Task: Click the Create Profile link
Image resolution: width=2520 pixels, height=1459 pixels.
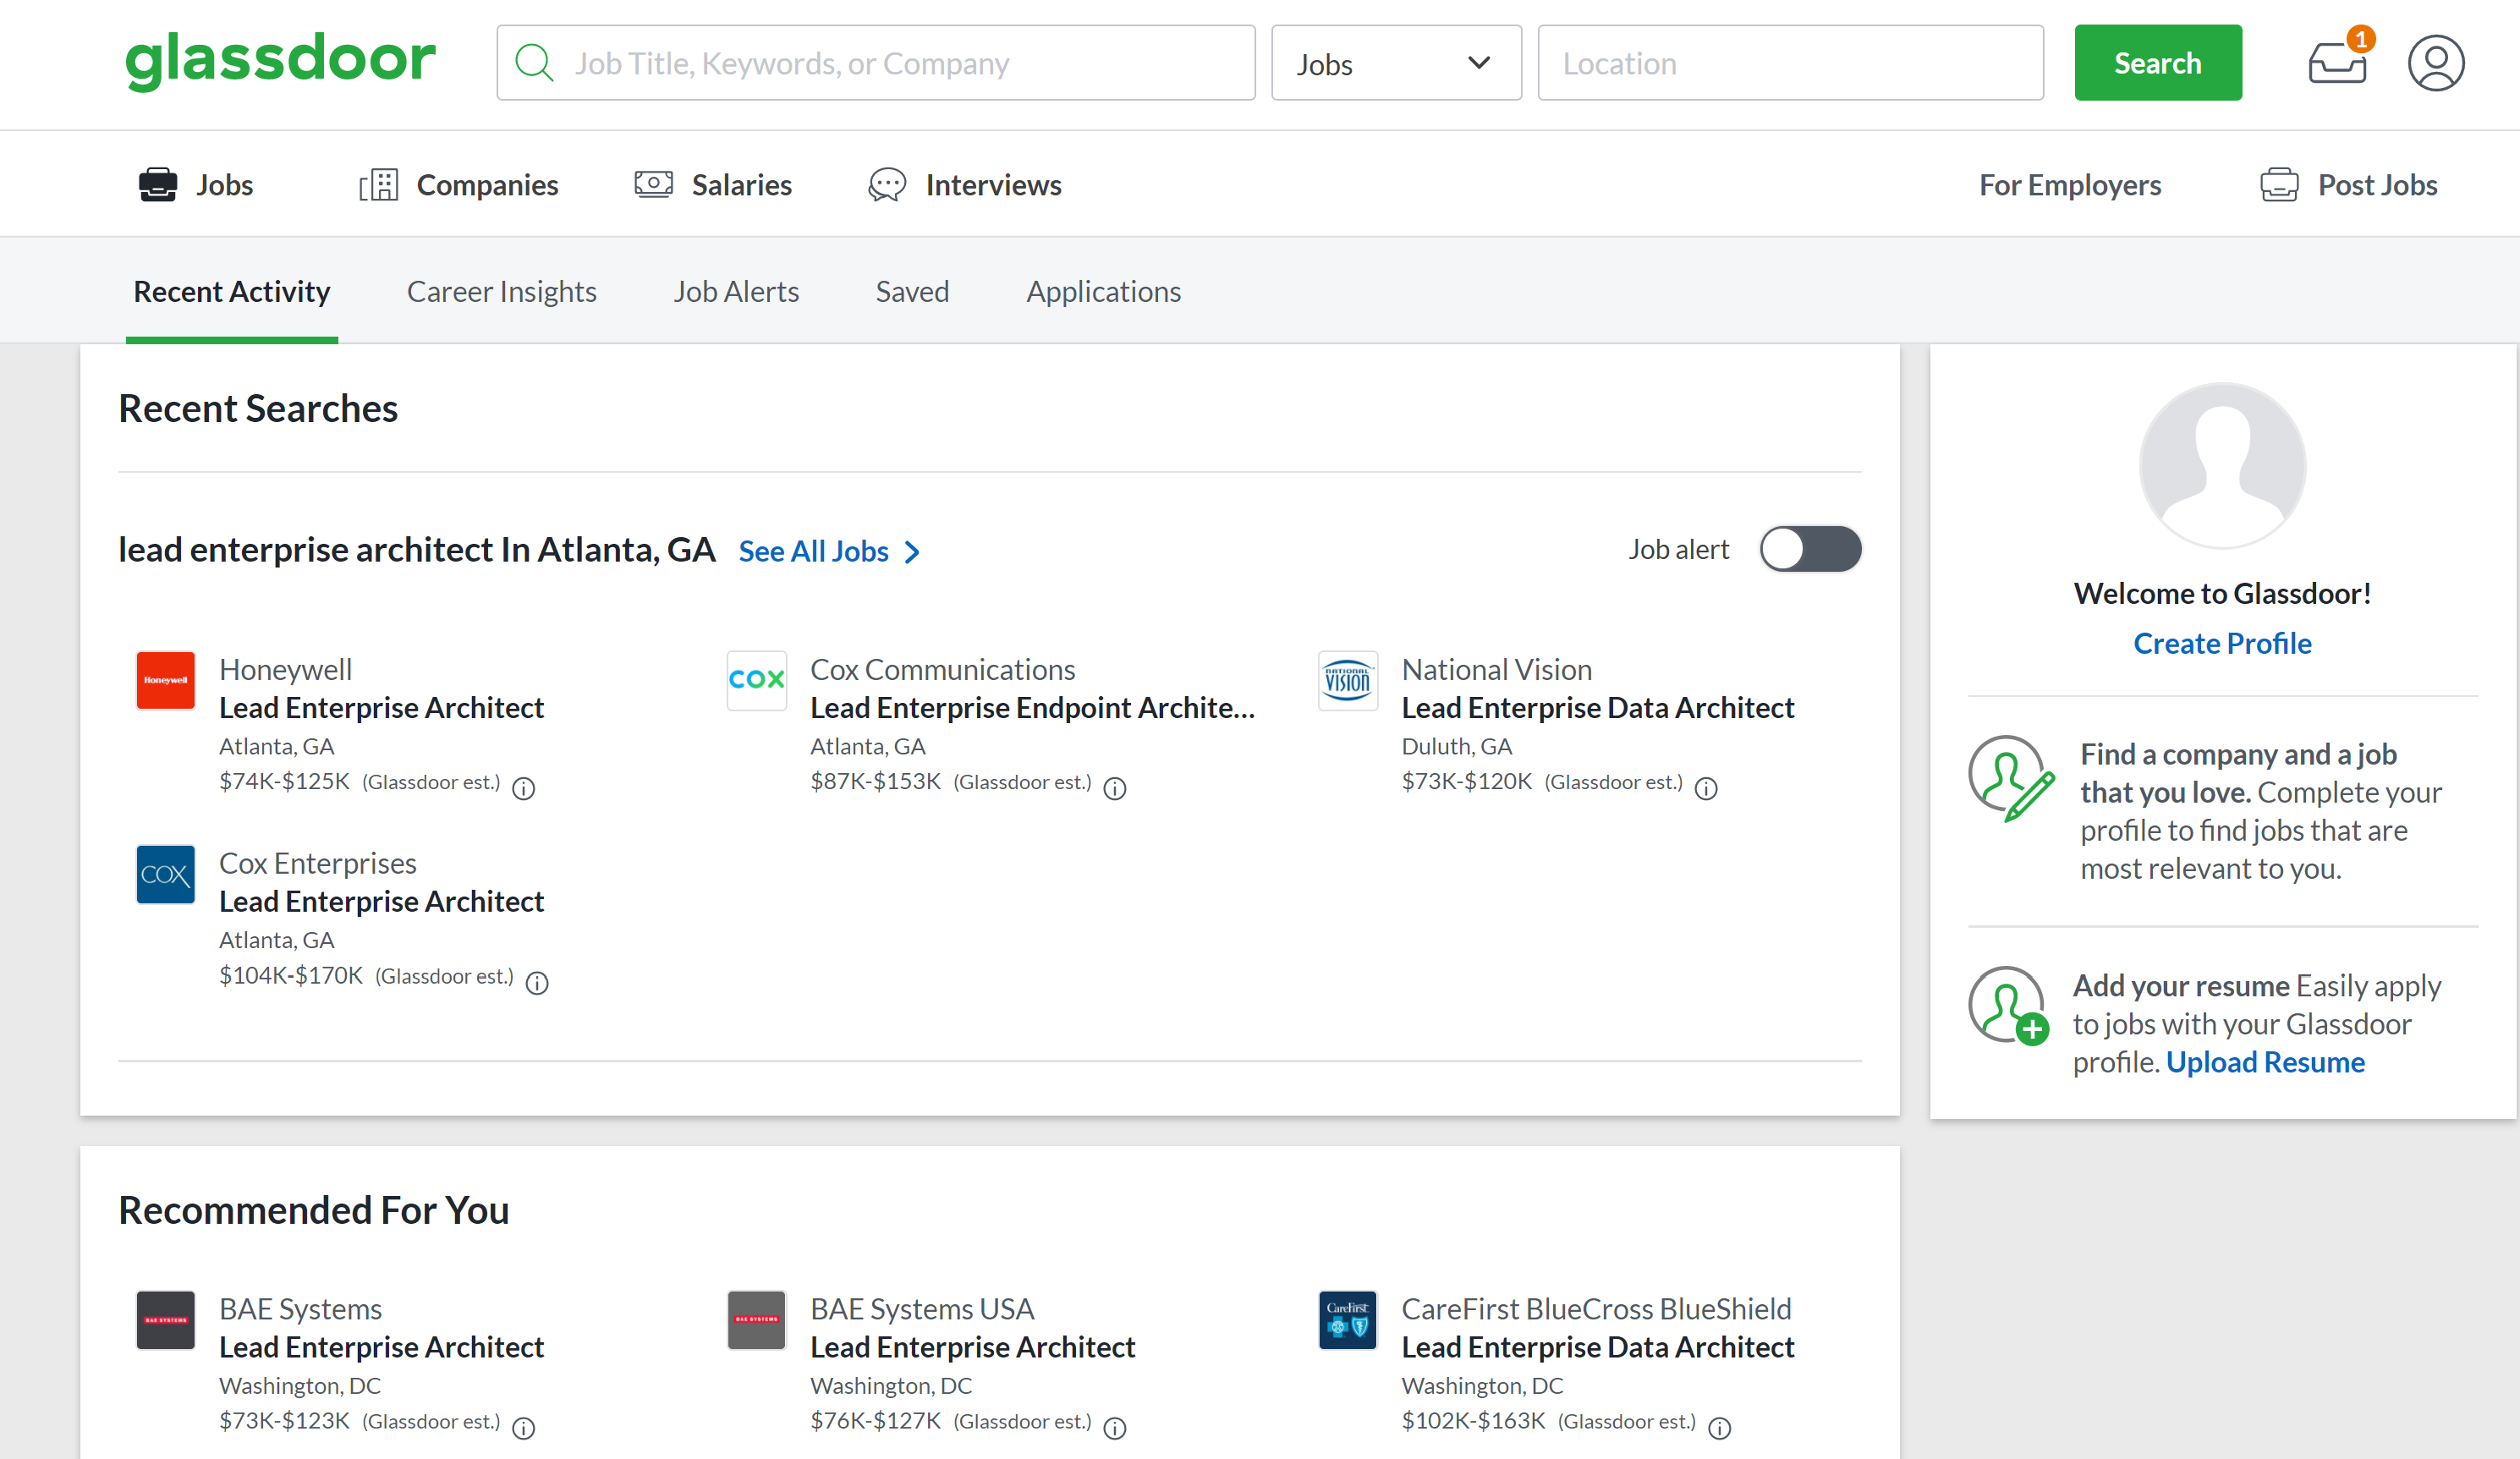Action: click(x=2222, y=643)
